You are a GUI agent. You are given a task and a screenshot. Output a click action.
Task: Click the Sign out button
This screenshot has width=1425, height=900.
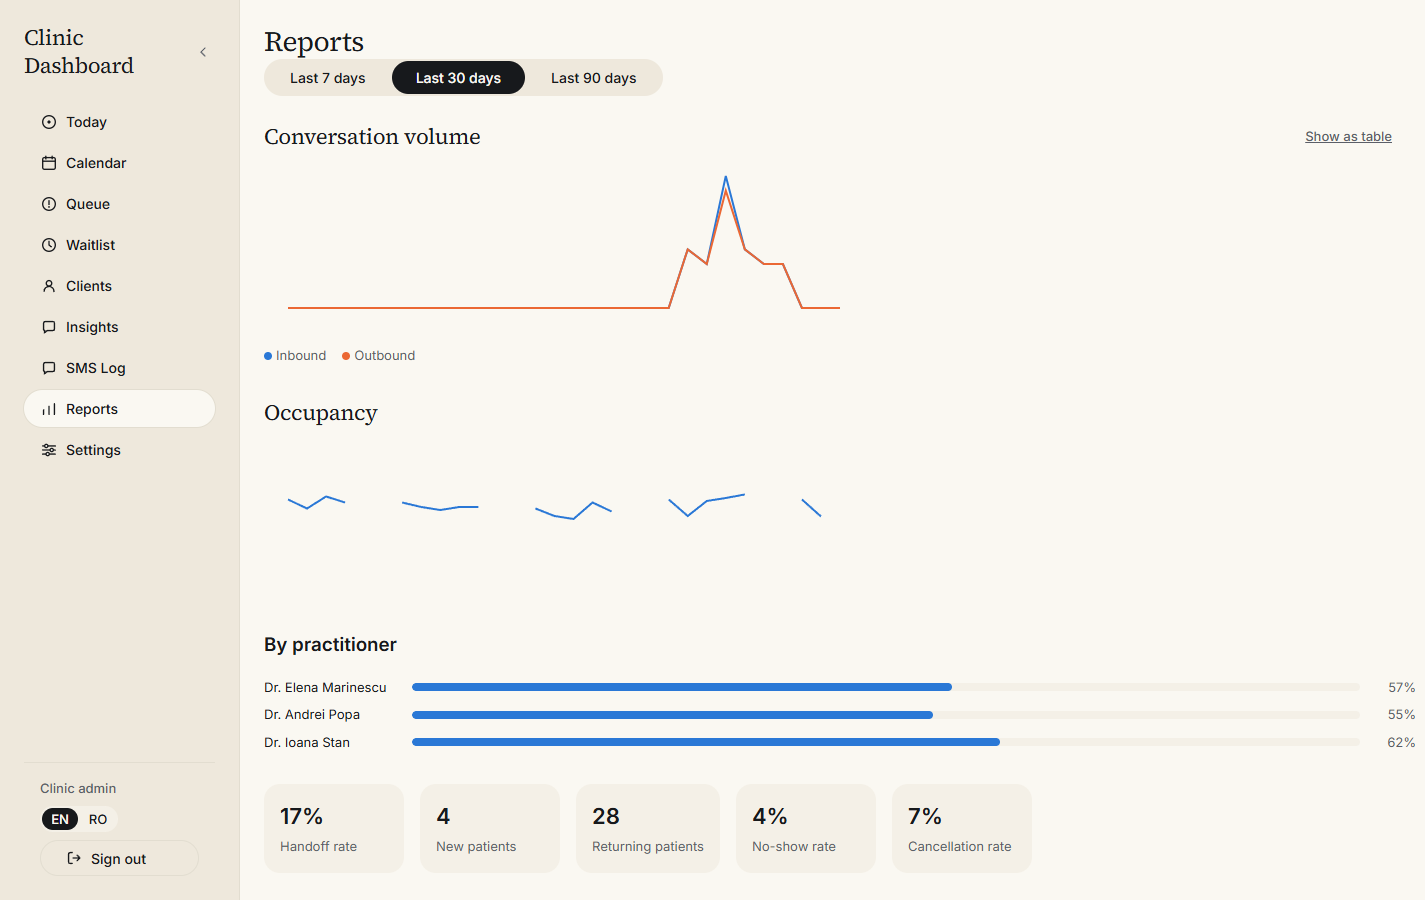(x=119, y=858)
